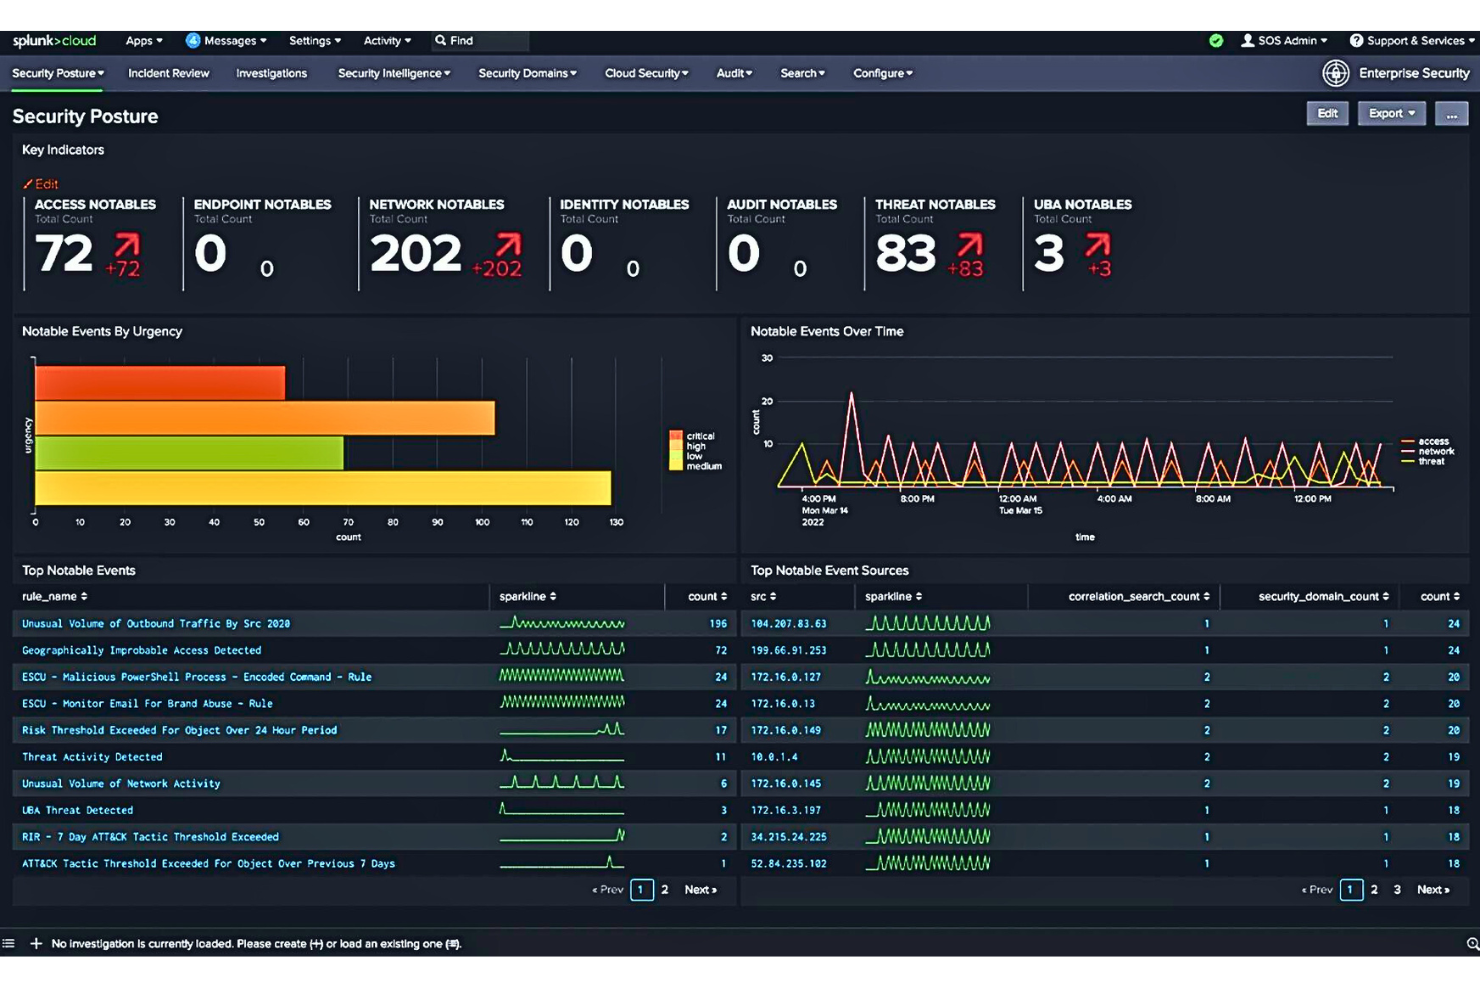The image size is (1480, 987).
Task: Create a new investigation with the plus icon
Action: point(36,943)
